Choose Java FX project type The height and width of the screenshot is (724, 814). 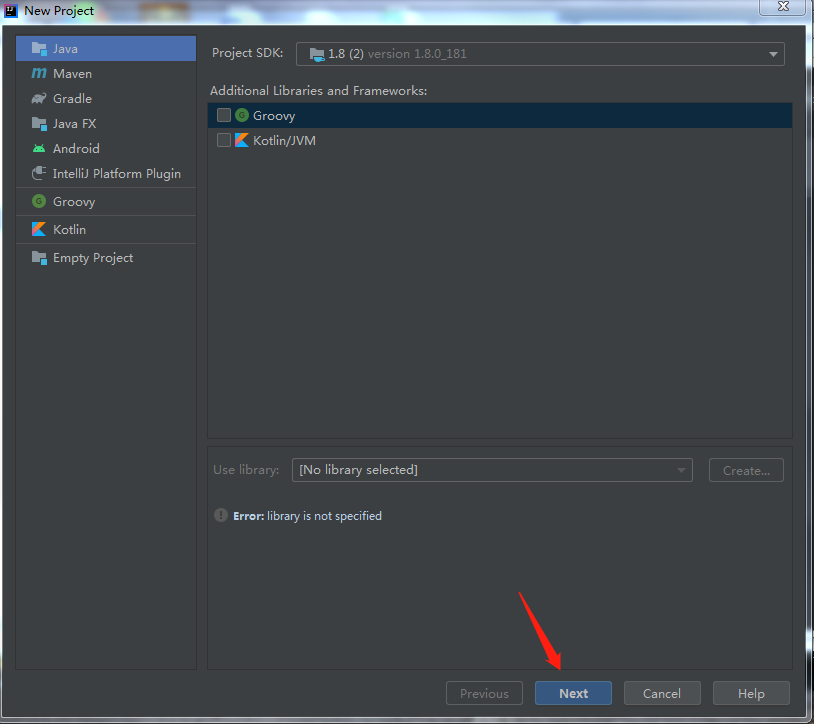[x=106, y=124]
